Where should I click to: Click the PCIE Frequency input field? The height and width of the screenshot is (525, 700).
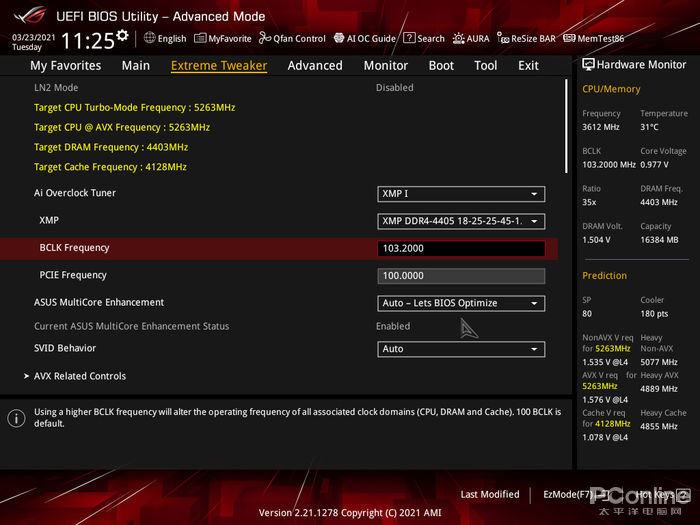point(461,276)
